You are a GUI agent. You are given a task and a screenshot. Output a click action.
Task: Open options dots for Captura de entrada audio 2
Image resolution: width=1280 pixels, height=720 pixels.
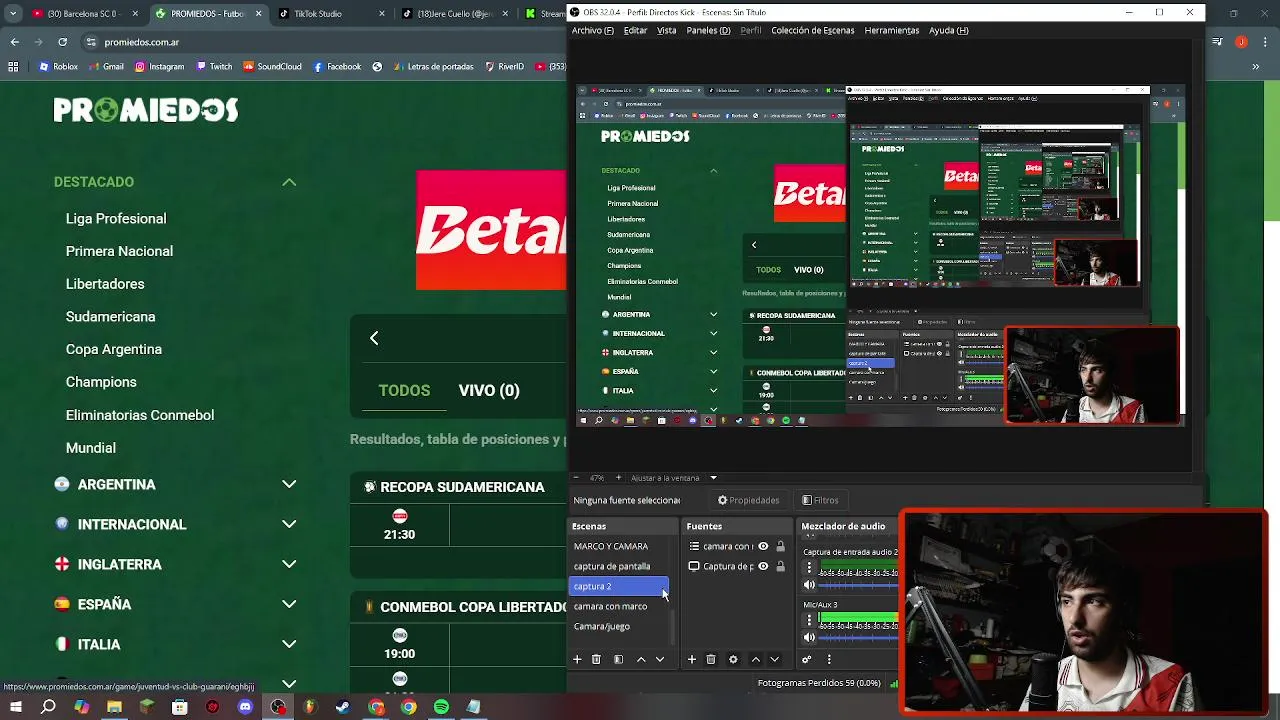[x=810, y=568]
